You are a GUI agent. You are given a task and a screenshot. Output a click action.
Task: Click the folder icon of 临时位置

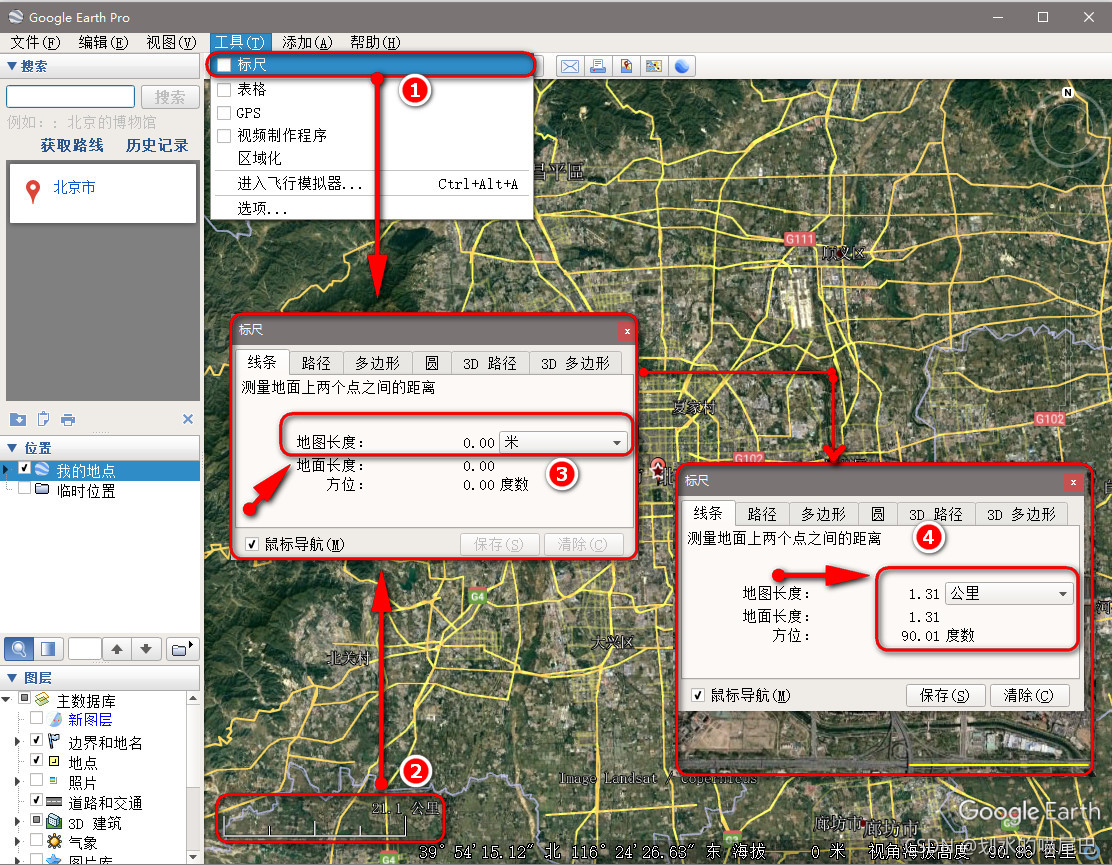(43, 489)
